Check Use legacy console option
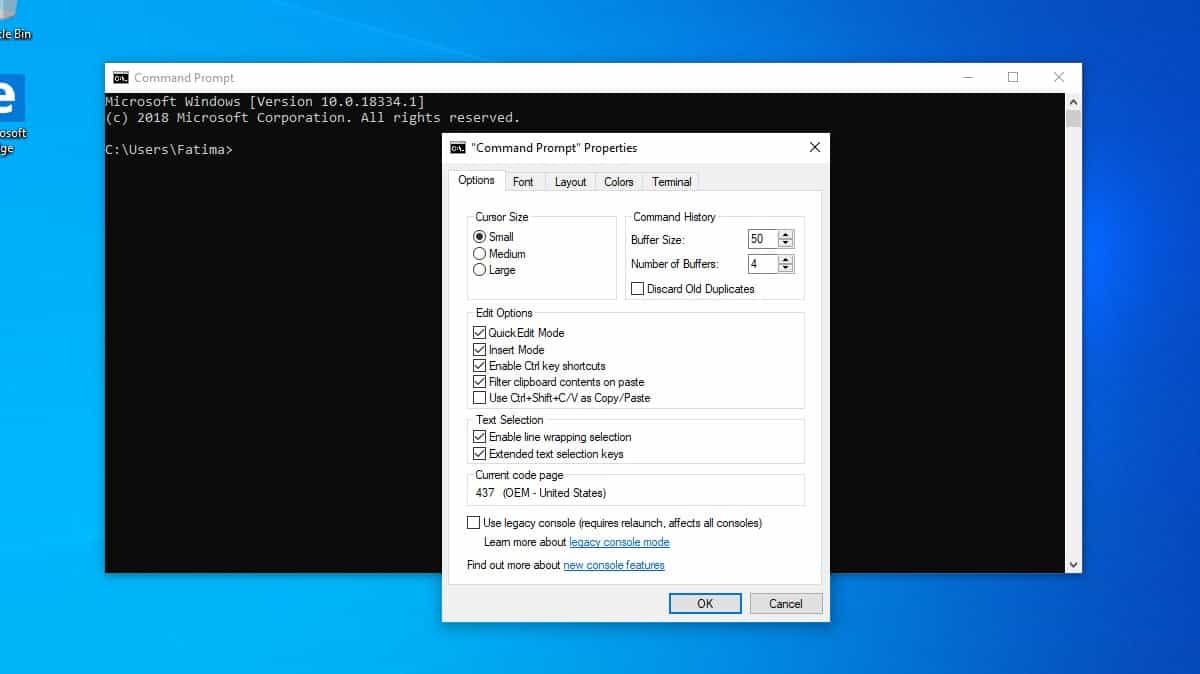The height and width of the screenshot is (674, 1200). coord(474,523)
